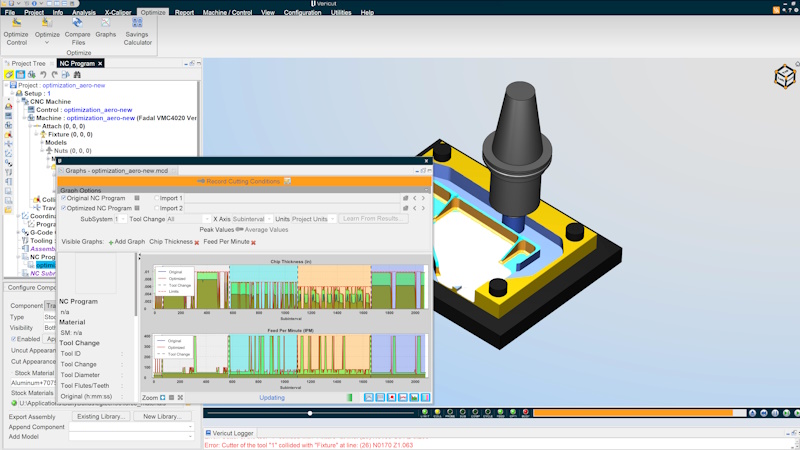The width and height of the screenshot is (800, 450).
Task: Toggle the Optimized NC Program checkbox
Action: tap(64, 208)
